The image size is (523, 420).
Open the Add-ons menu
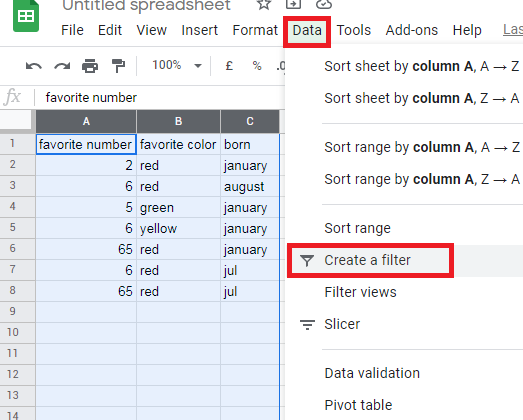click(x=412, y=30)
